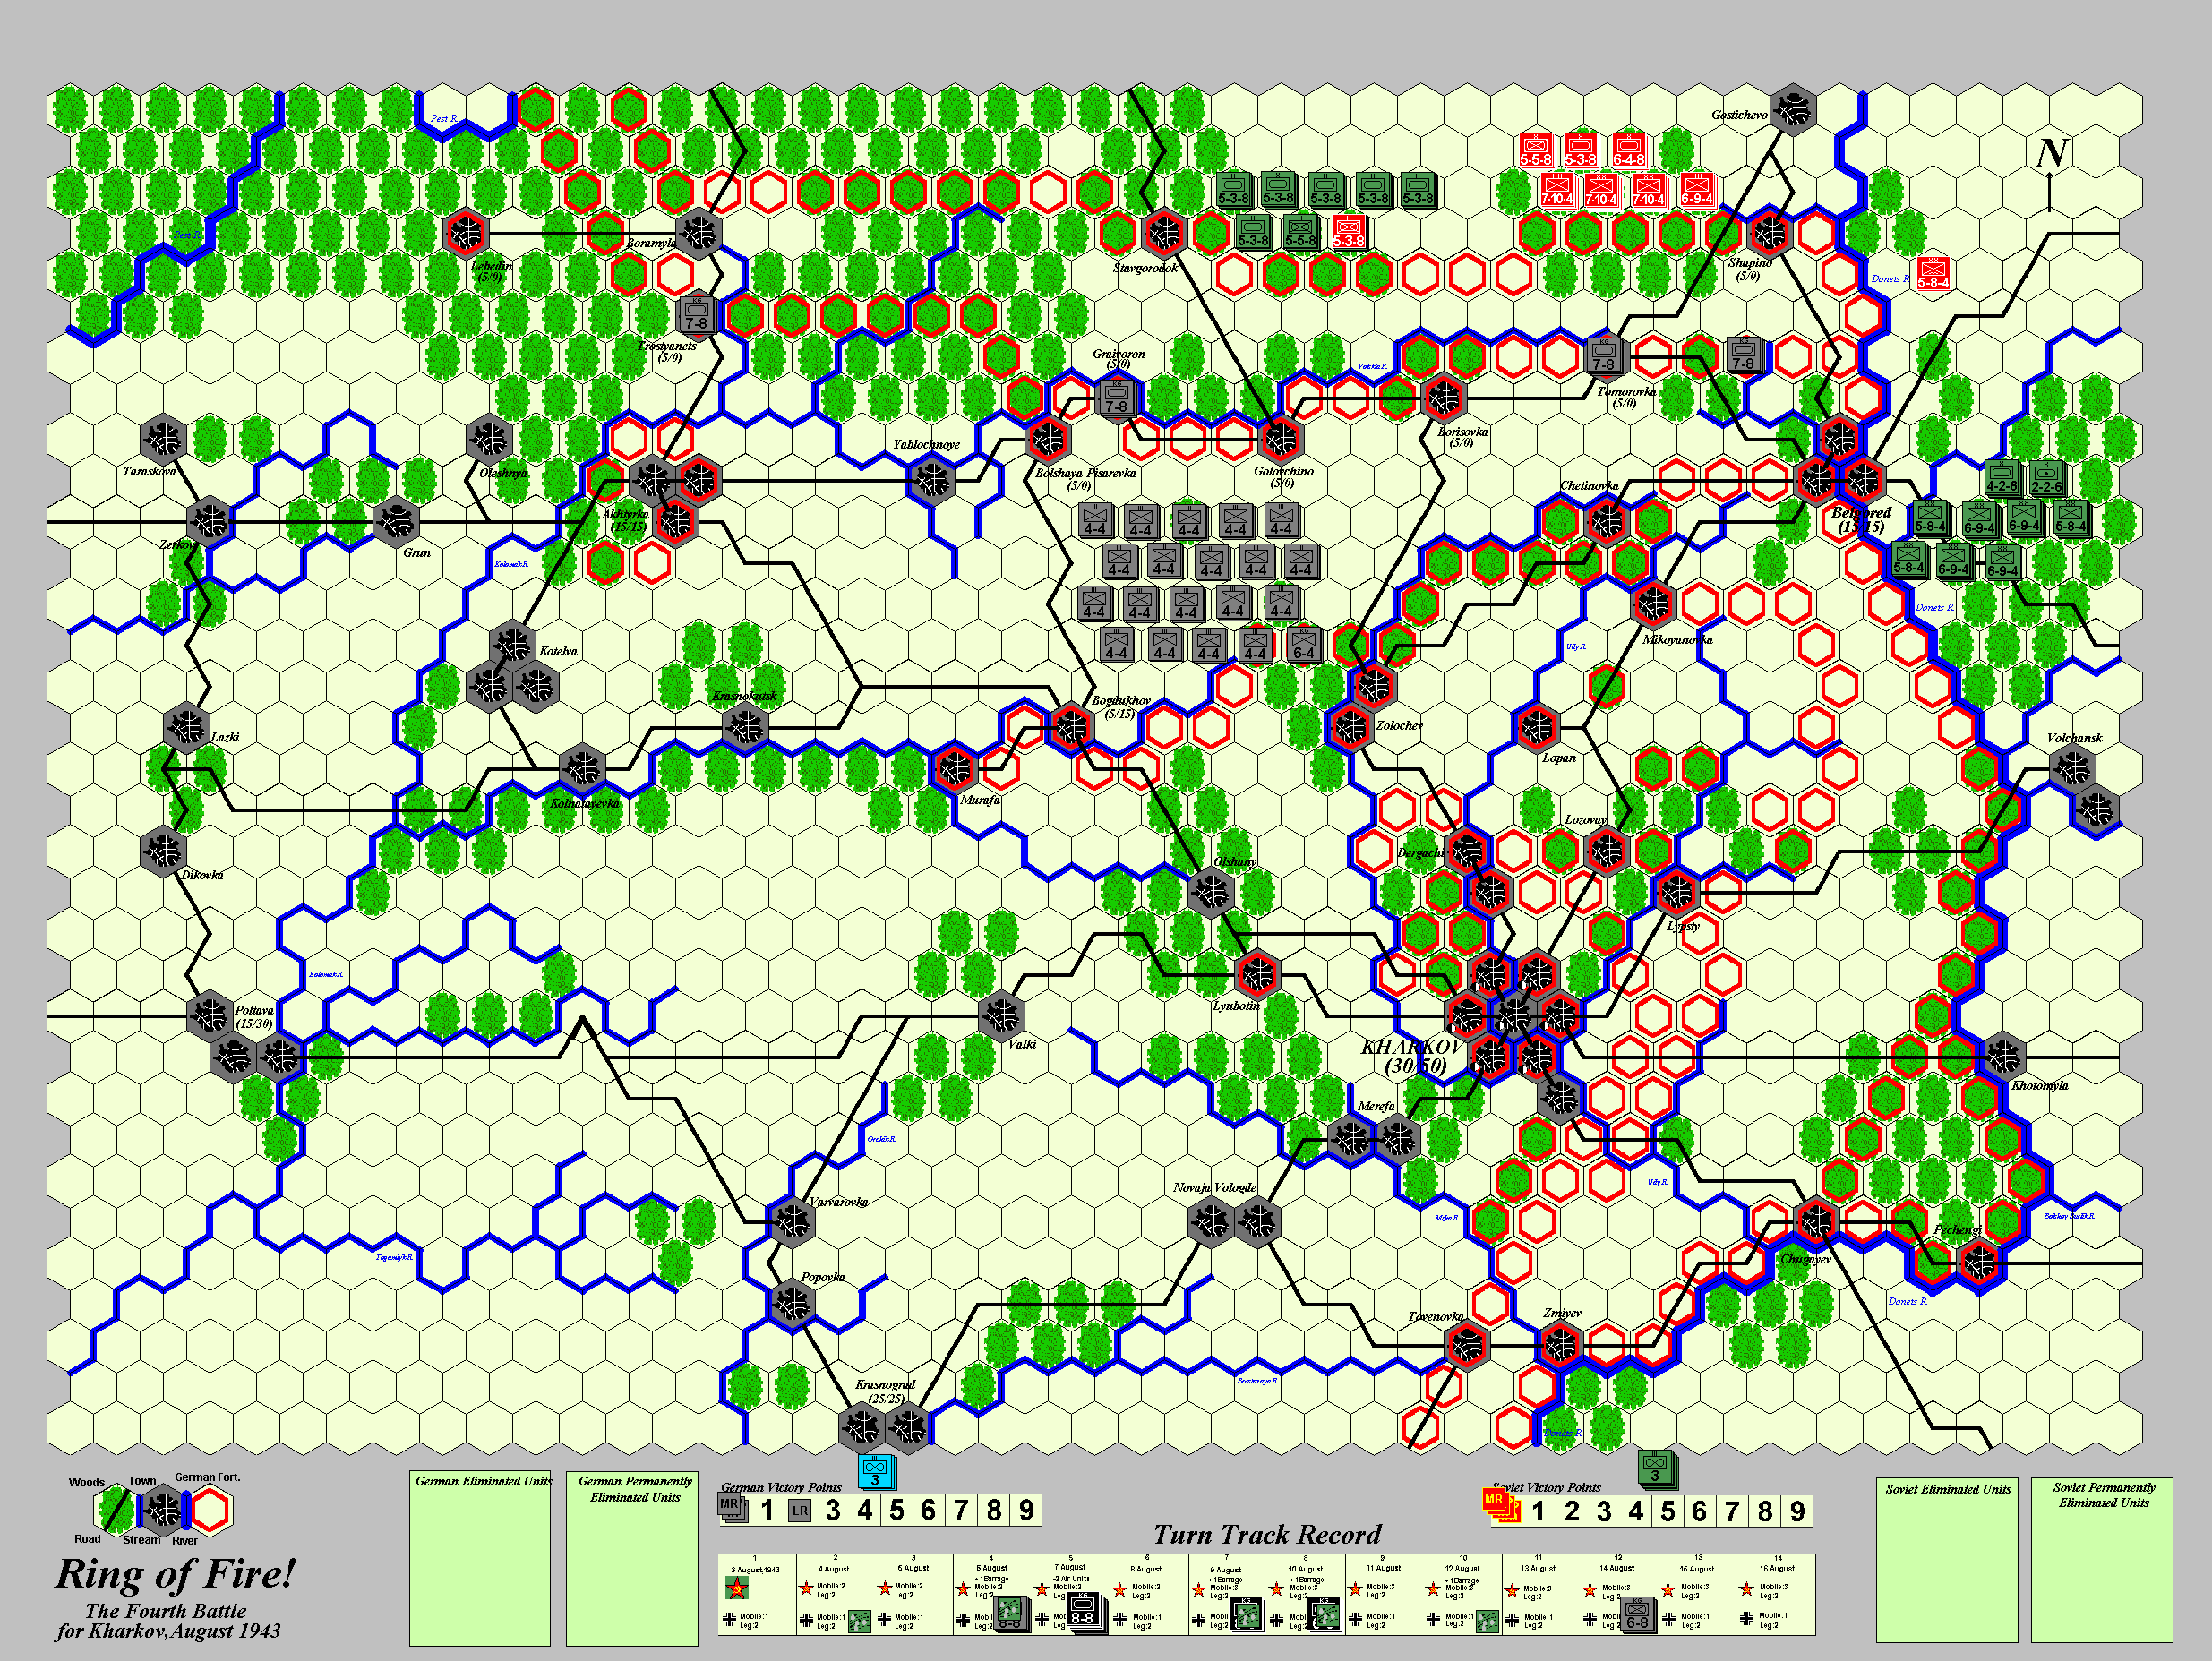Viewport: 2212px width, 1661px height.
Task: Select the red 6-4-8 Soviet counter
Action: 1628,150
